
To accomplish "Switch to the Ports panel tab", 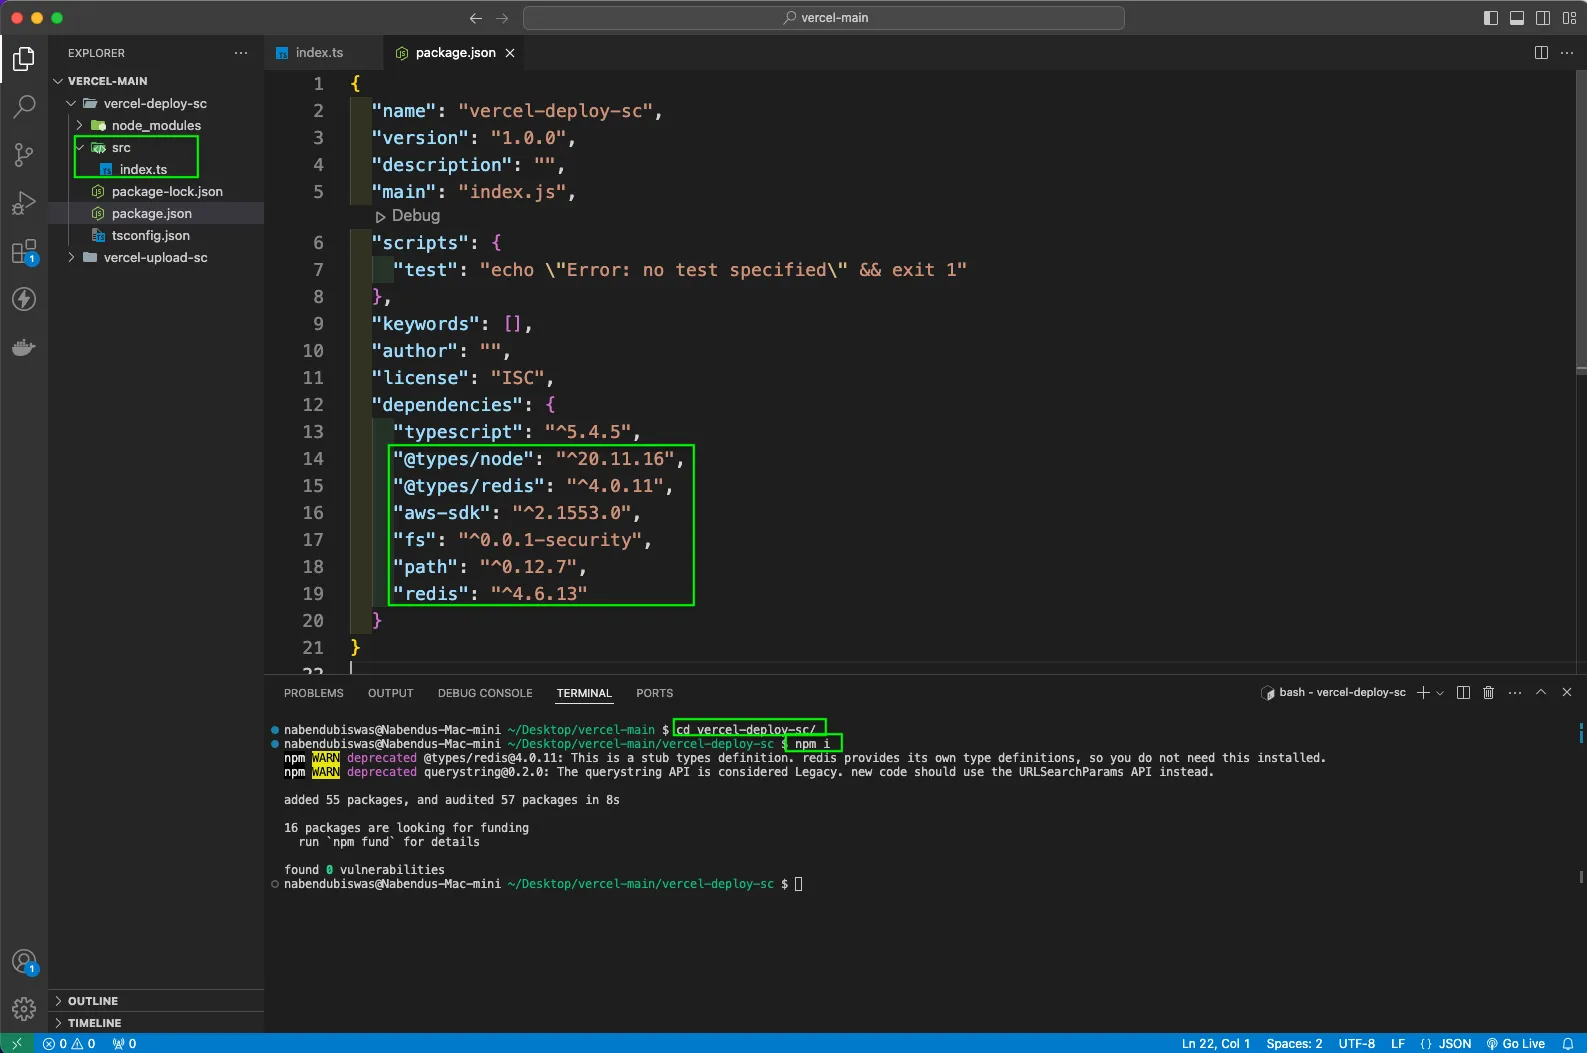I will [655, 693].
